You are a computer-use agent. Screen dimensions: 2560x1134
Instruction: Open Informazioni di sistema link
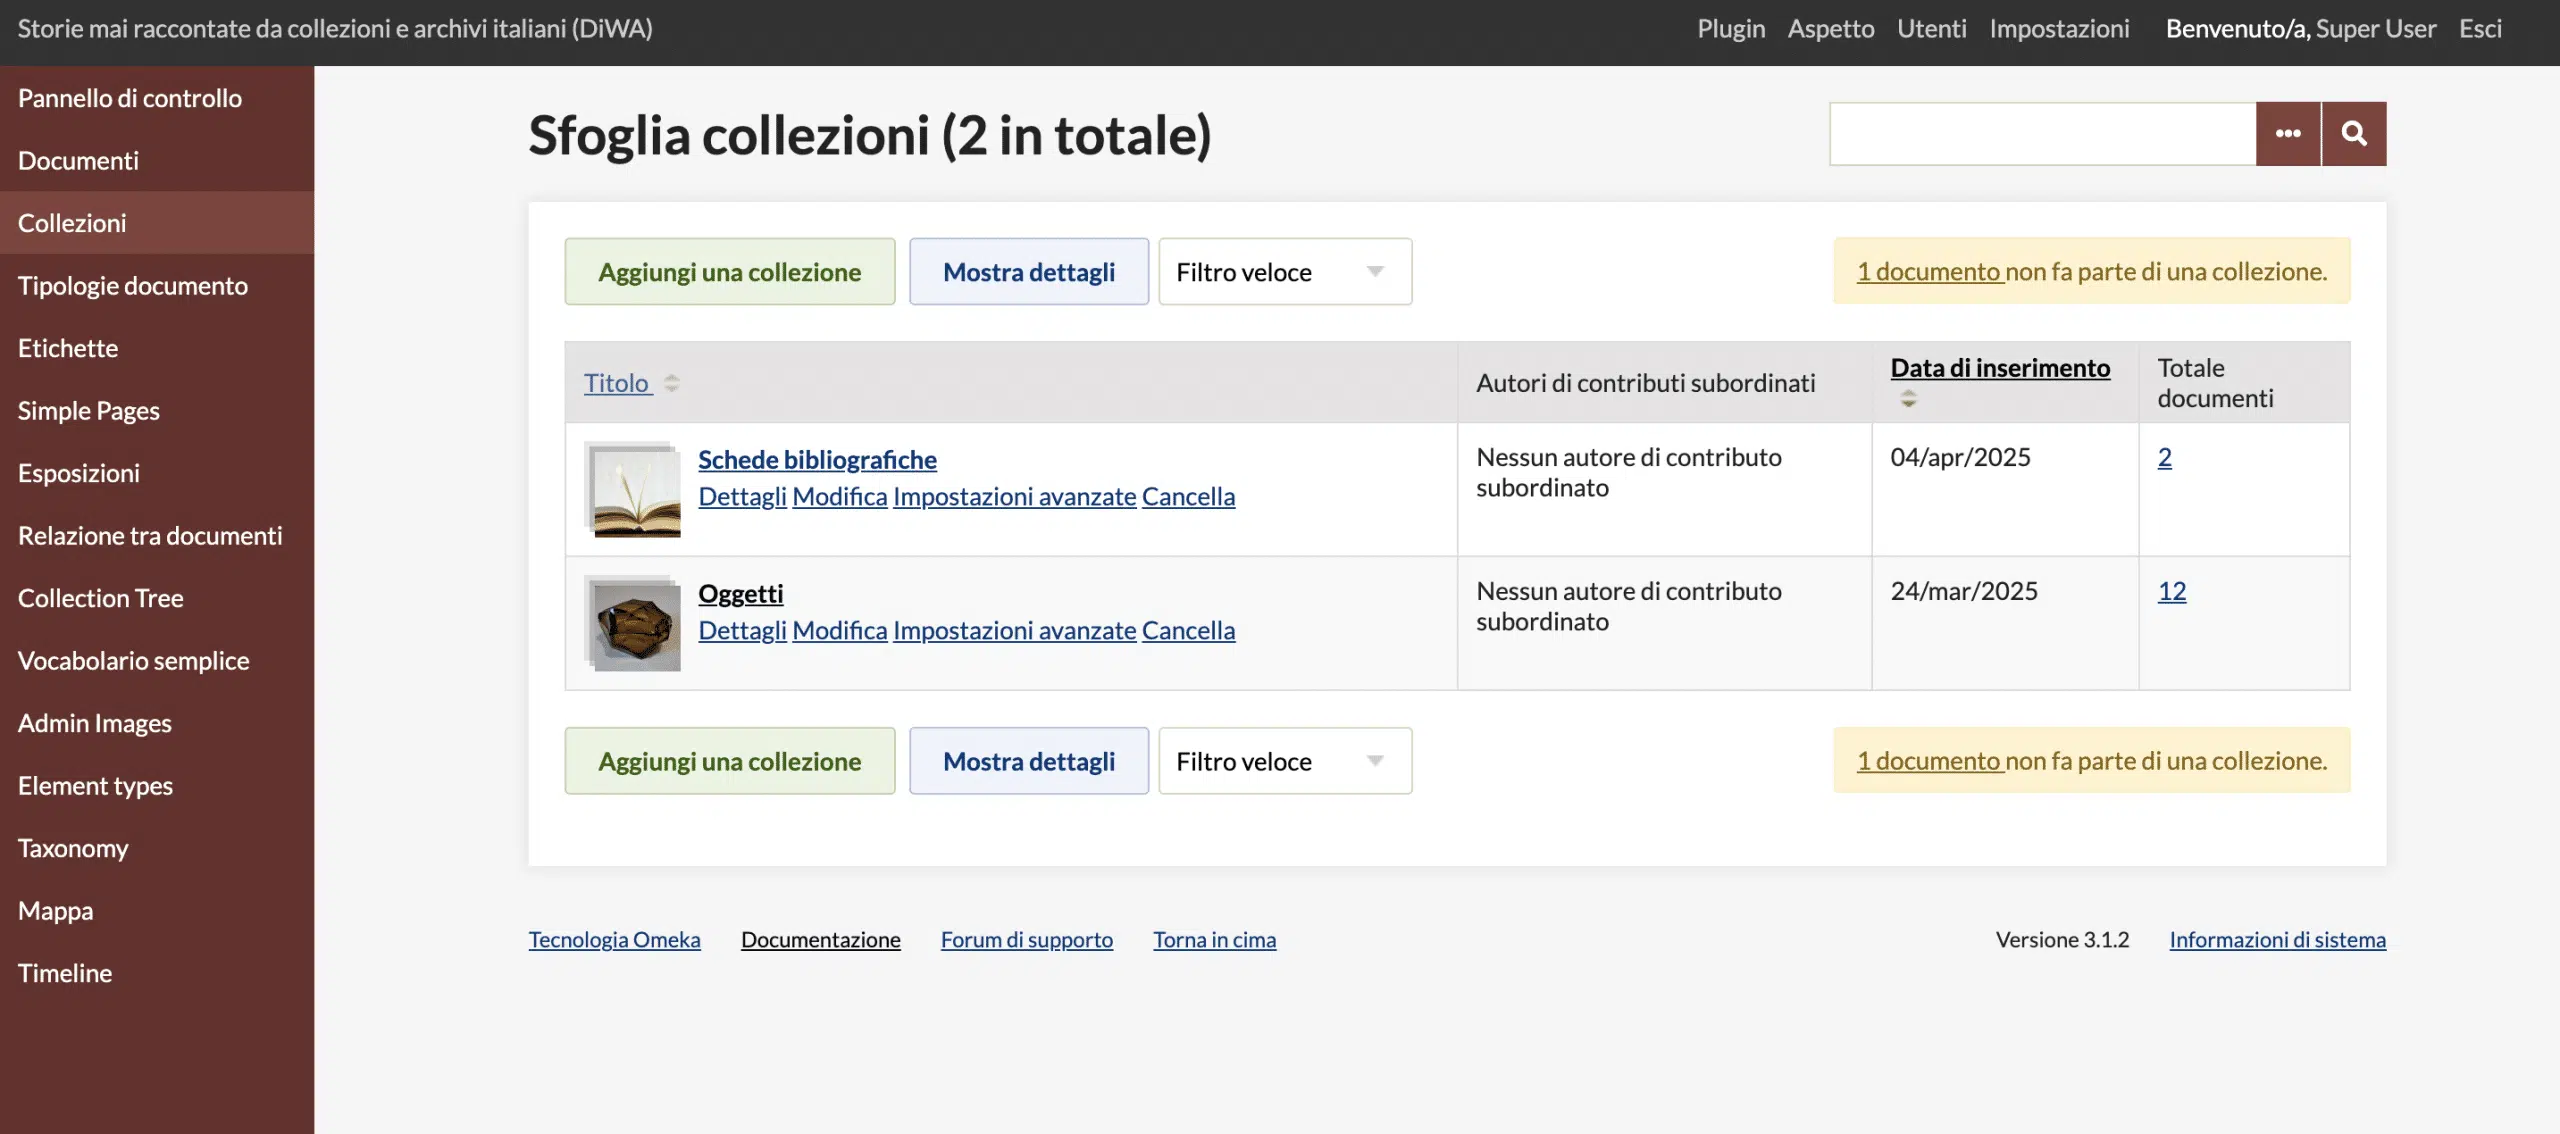coord(2278,940)
